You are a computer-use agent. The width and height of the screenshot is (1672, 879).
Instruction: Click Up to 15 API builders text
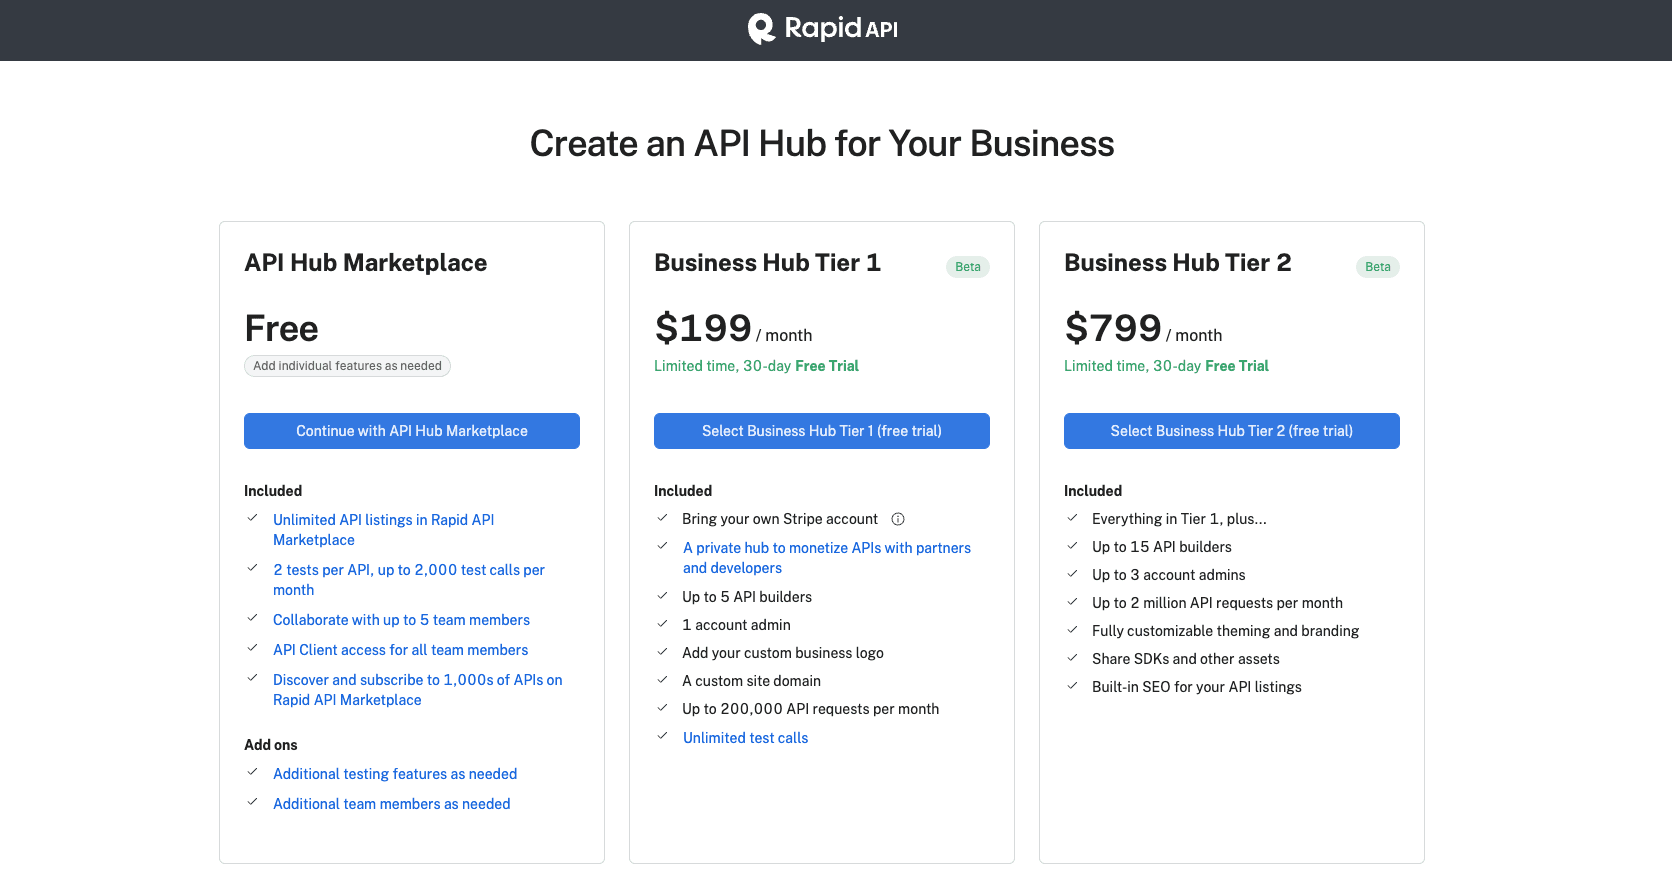click(1162, 547)
